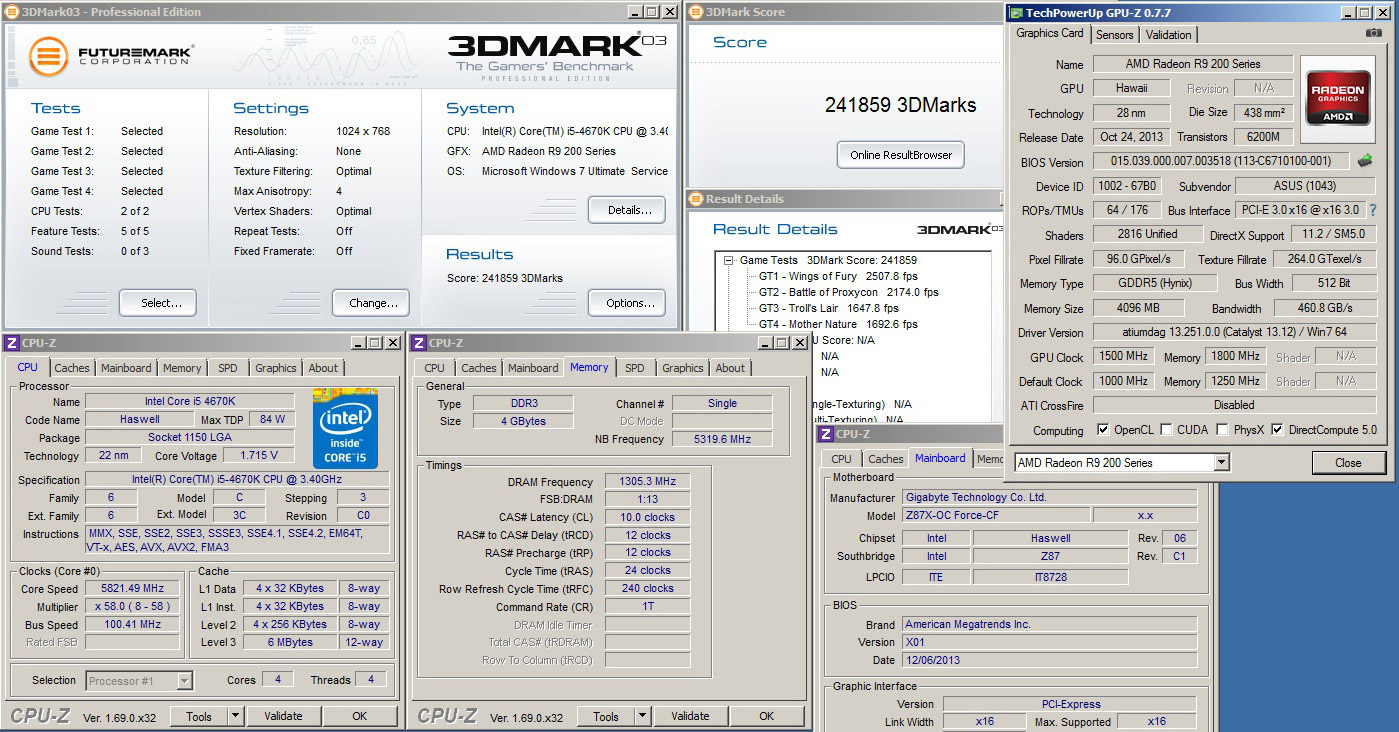This screenshot has width=1399, height=732.
Task: Enable the PhysX checkbox
Action: coord(1222,430)
